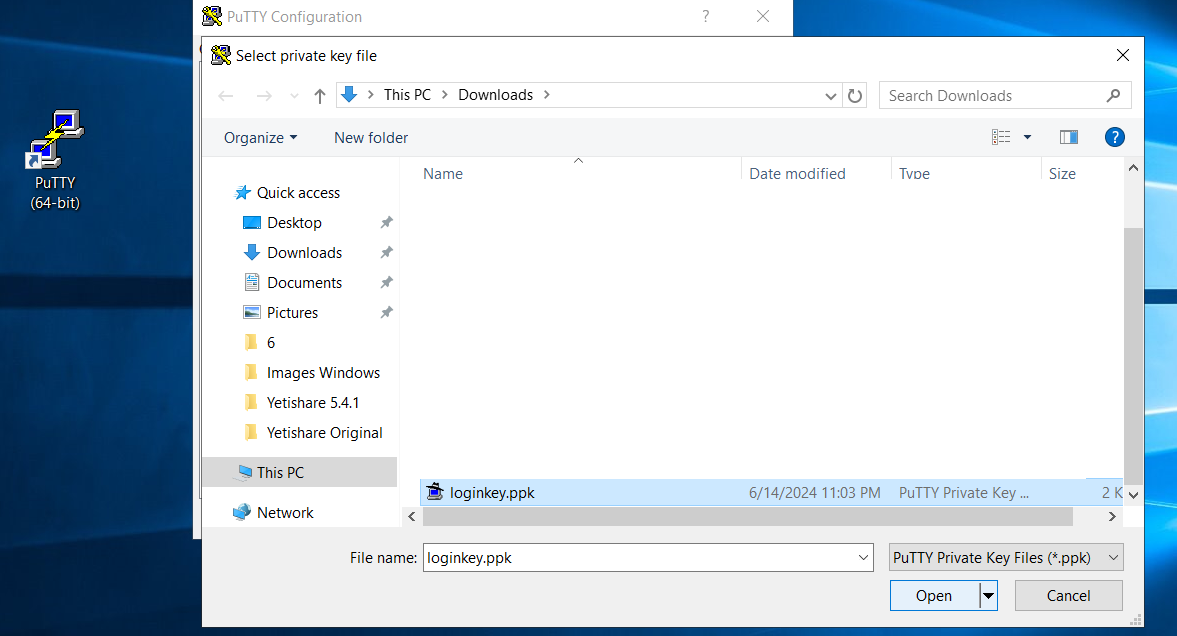Click the Desktop folder icon in Quick access

pyautogui.click(x=252, y=223)
